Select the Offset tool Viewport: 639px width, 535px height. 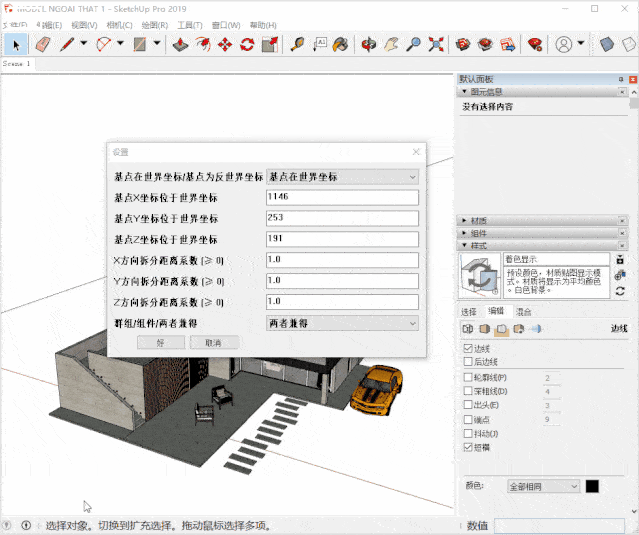(x=203, y=44)
